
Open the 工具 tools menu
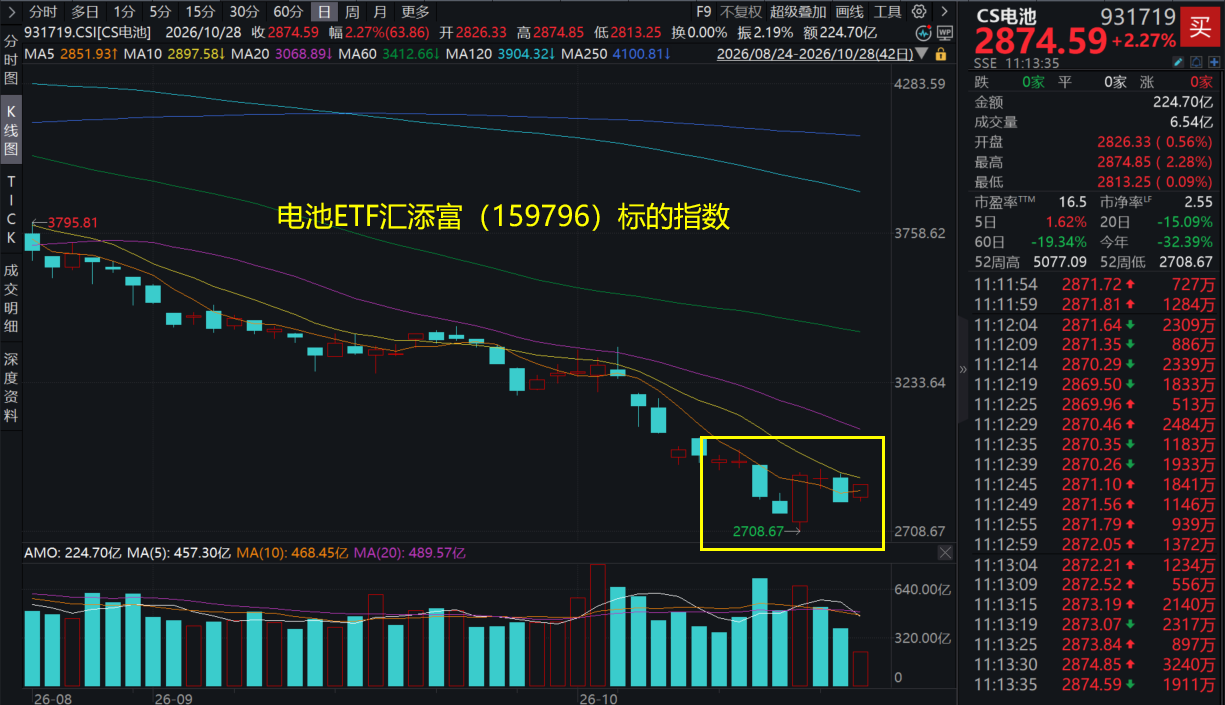click(x=887, y=12)
